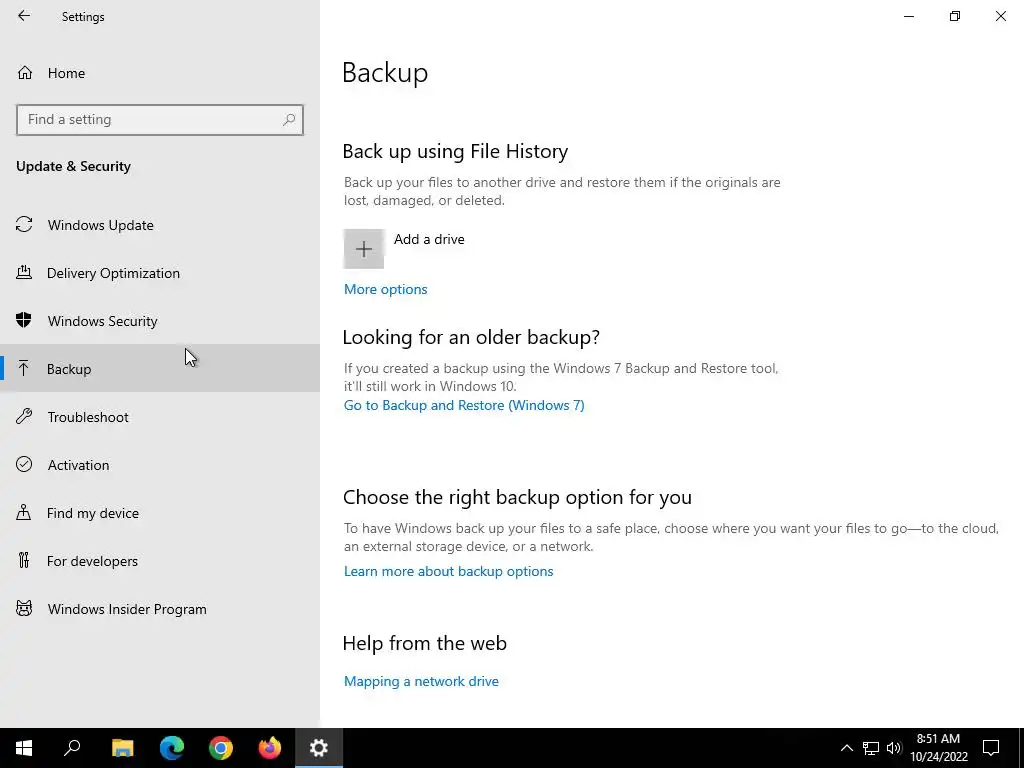Click the Windows Update refresh icon
This screenshot has height=768, width=1024.
(24, 225)
